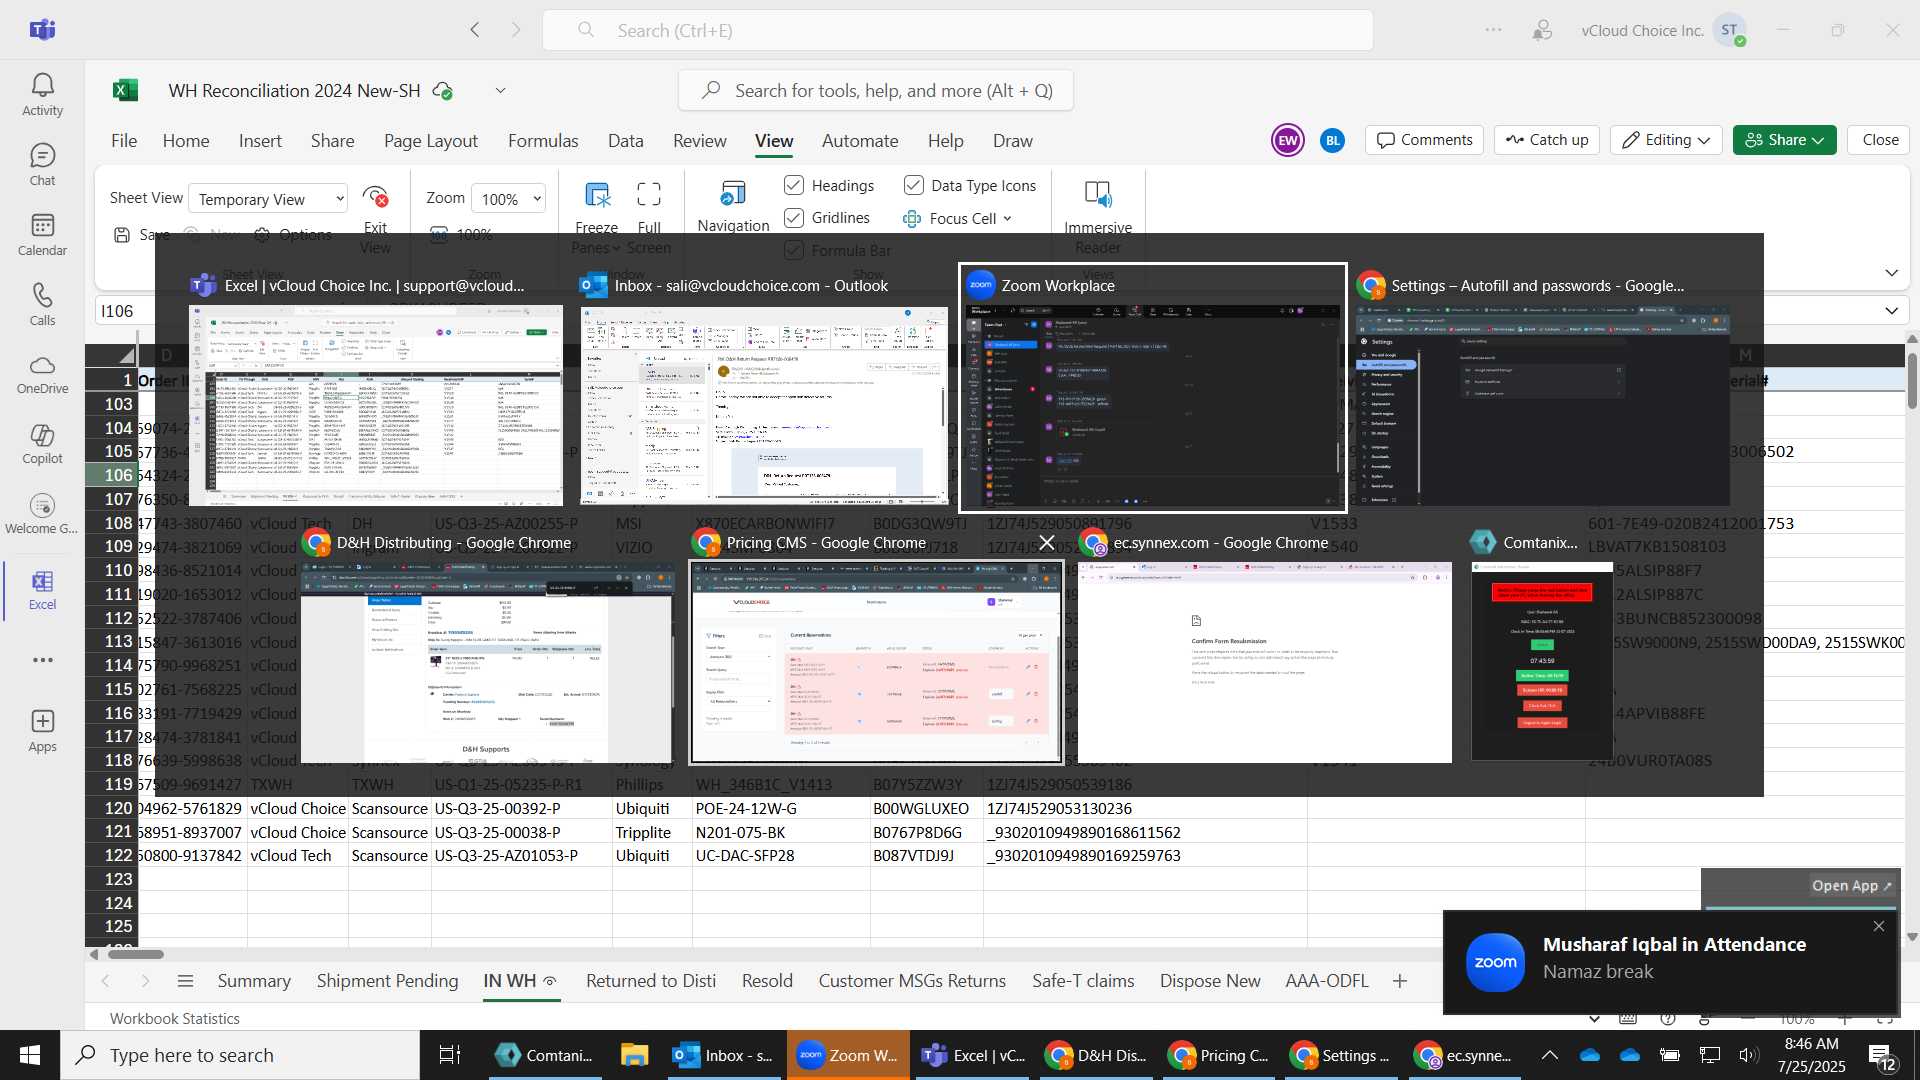
Task: Toggle the Data Type Icons checkbox
Action: (x=913, y=185)
